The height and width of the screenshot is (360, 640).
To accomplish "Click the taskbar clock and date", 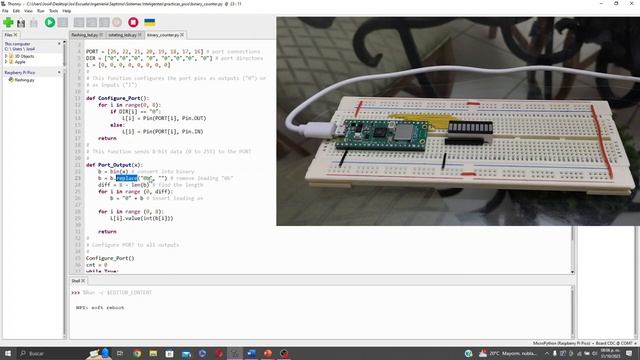I will tap(609, 353).
